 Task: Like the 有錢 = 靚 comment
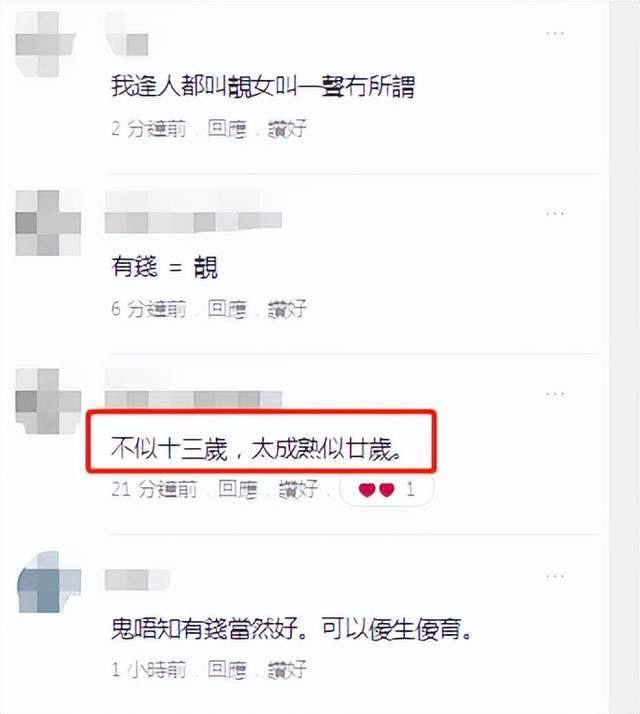point(287,309)
